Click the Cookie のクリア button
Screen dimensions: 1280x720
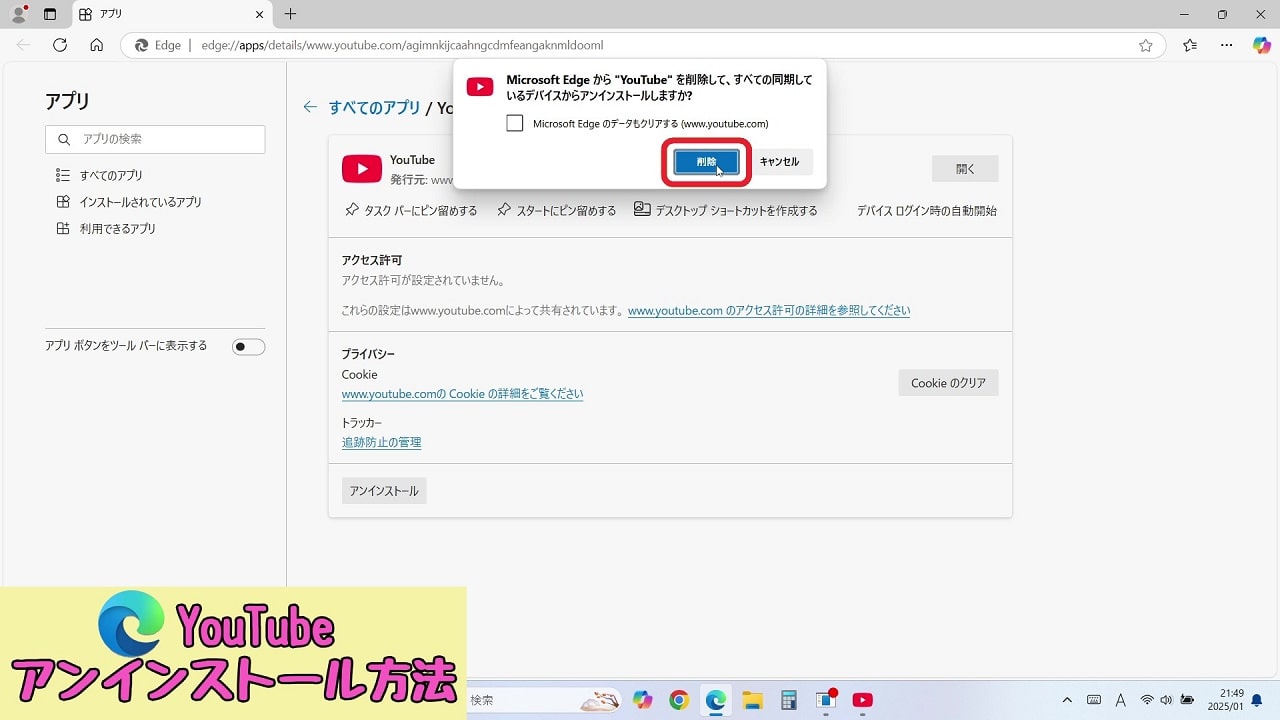coord(948,383)
